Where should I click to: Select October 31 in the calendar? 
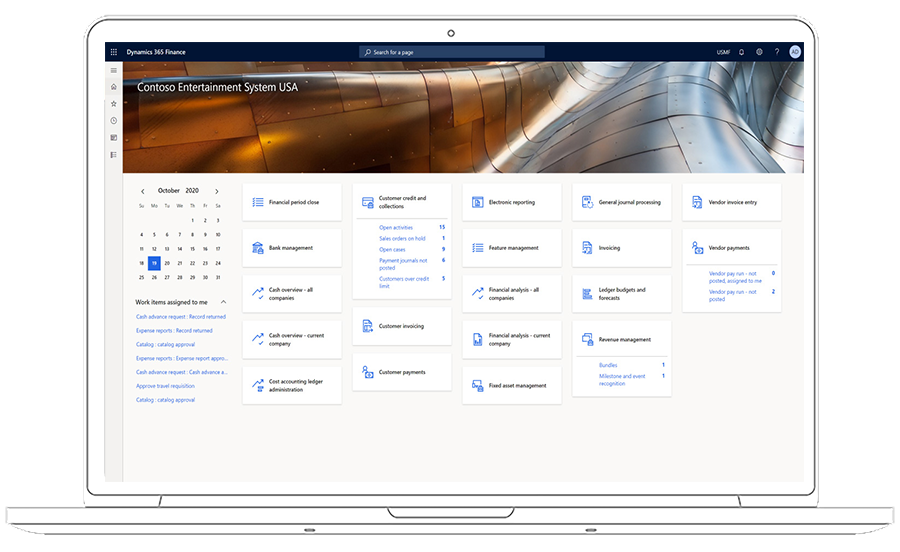[218, 278]
